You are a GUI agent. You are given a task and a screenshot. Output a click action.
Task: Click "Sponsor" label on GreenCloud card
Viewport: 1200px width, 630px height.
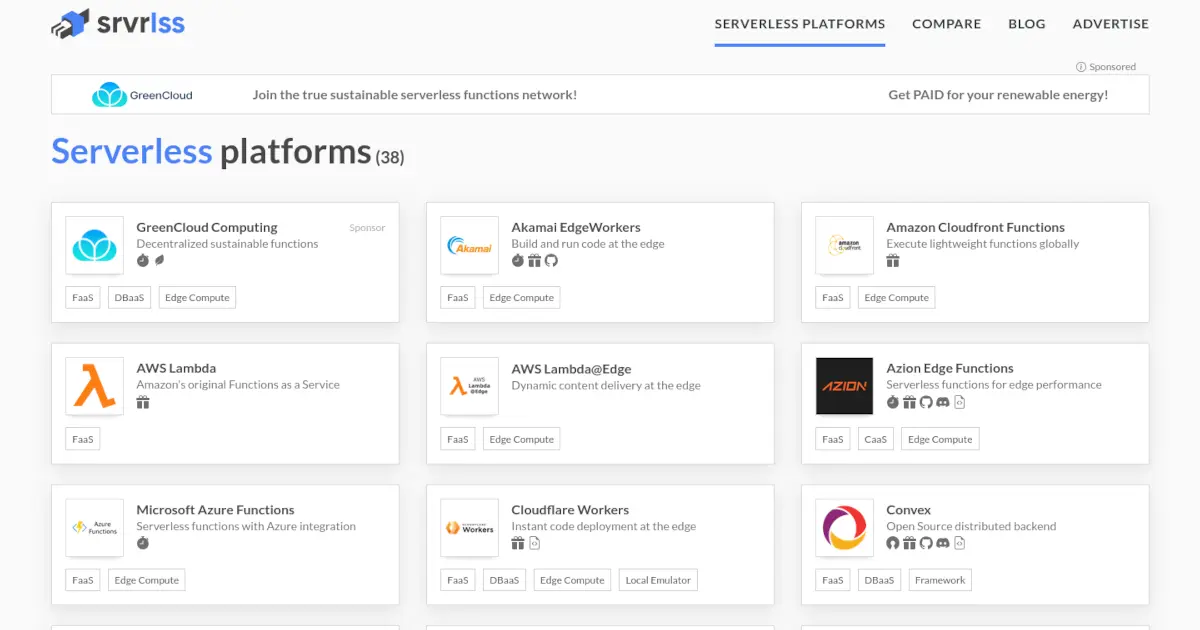click(x=367, y=228)
